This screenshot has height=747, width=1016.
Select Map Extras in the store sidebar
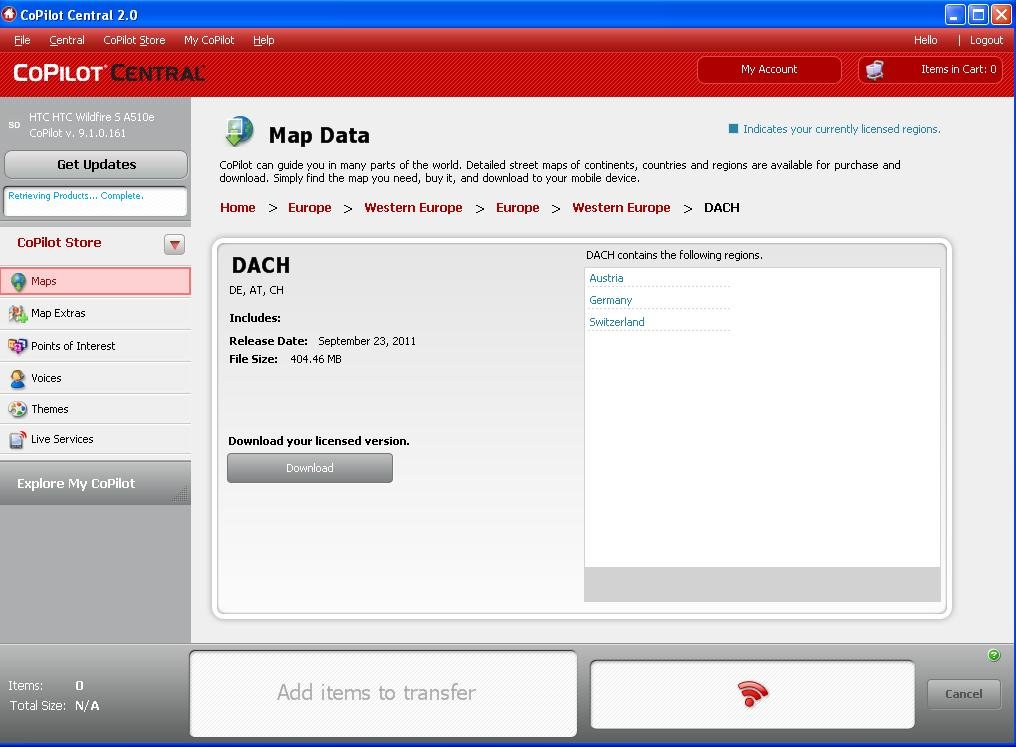coord(95,314)
